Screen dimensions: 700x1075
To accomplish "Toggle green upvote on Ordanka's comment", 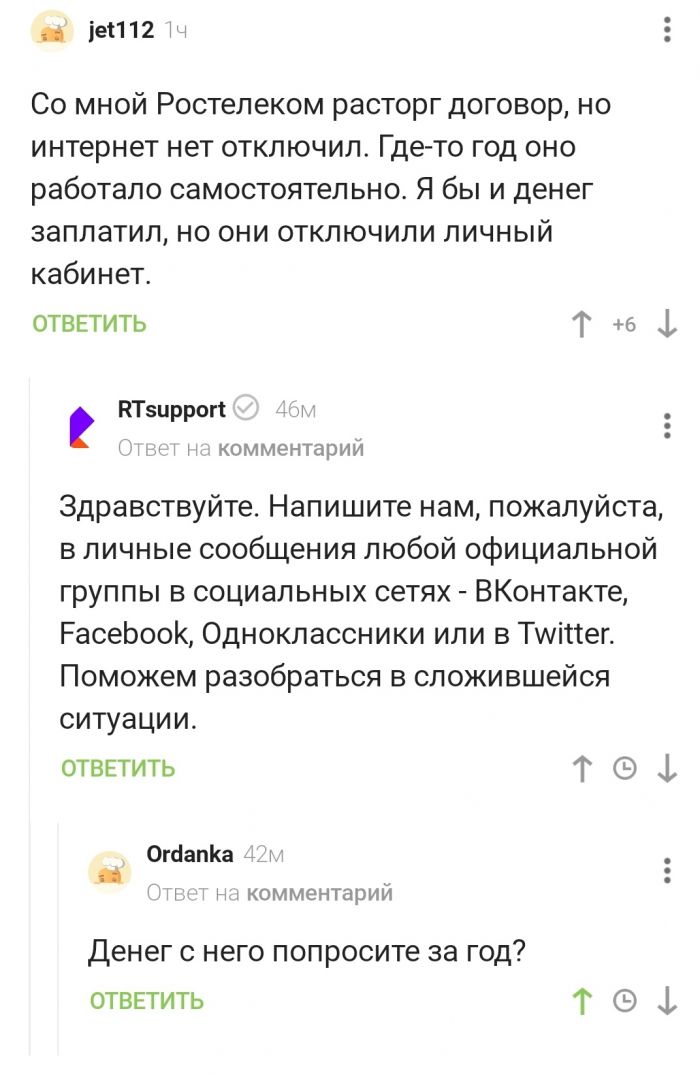I will tap(581, 1001).
